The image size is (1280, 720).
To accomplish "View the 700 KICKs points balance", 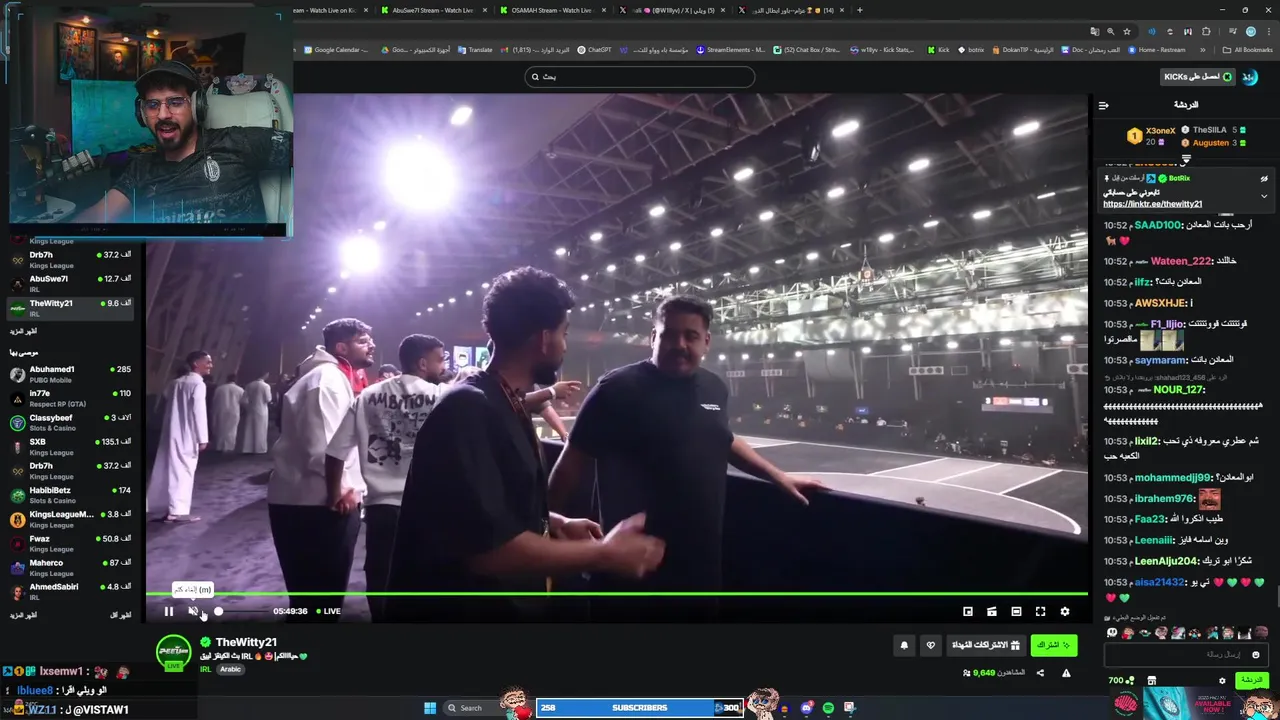I will [1121, 680].
